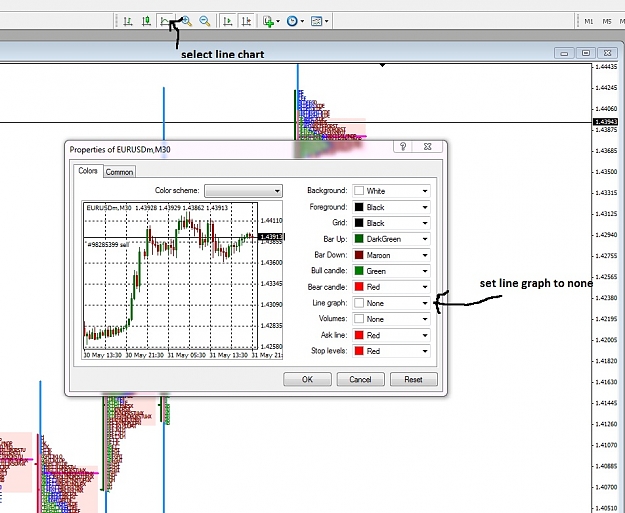Select the line chart toolbar icon
This screenshot has height=513, width=625.
(x=165, y=21)
